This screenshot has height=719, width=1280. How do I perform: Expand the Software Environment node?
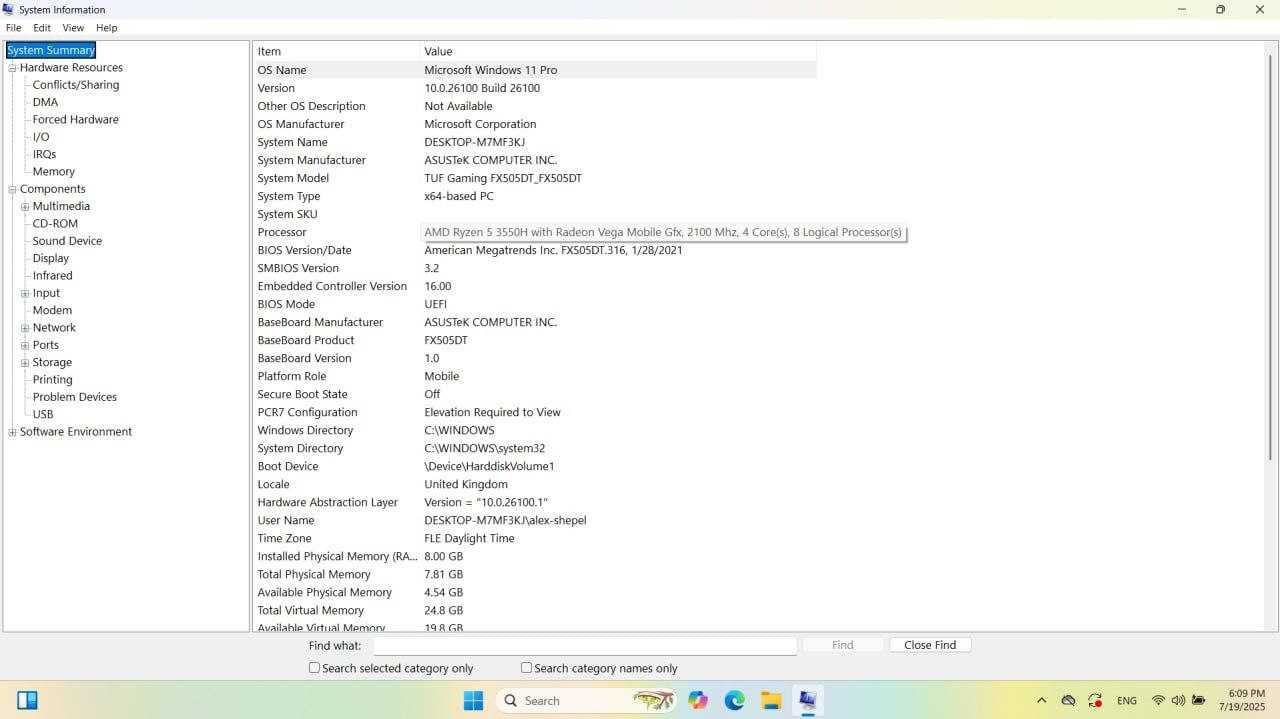pos(13,432)
